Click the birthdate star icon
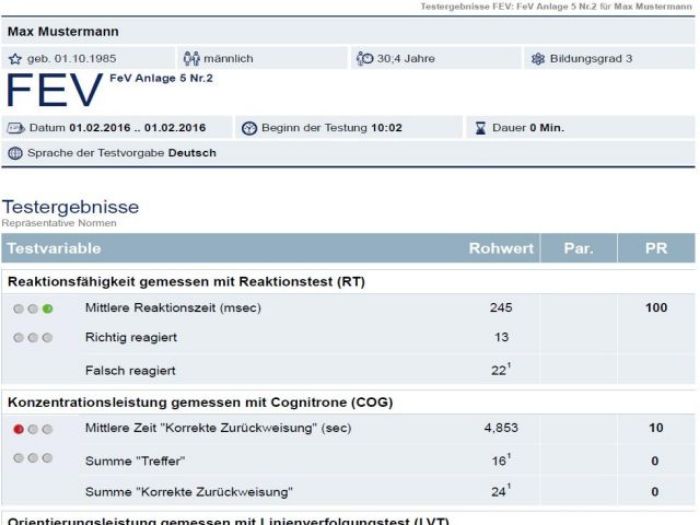This screenshot has height=525, width=700. pyautogui.click(x=15, y=59)
